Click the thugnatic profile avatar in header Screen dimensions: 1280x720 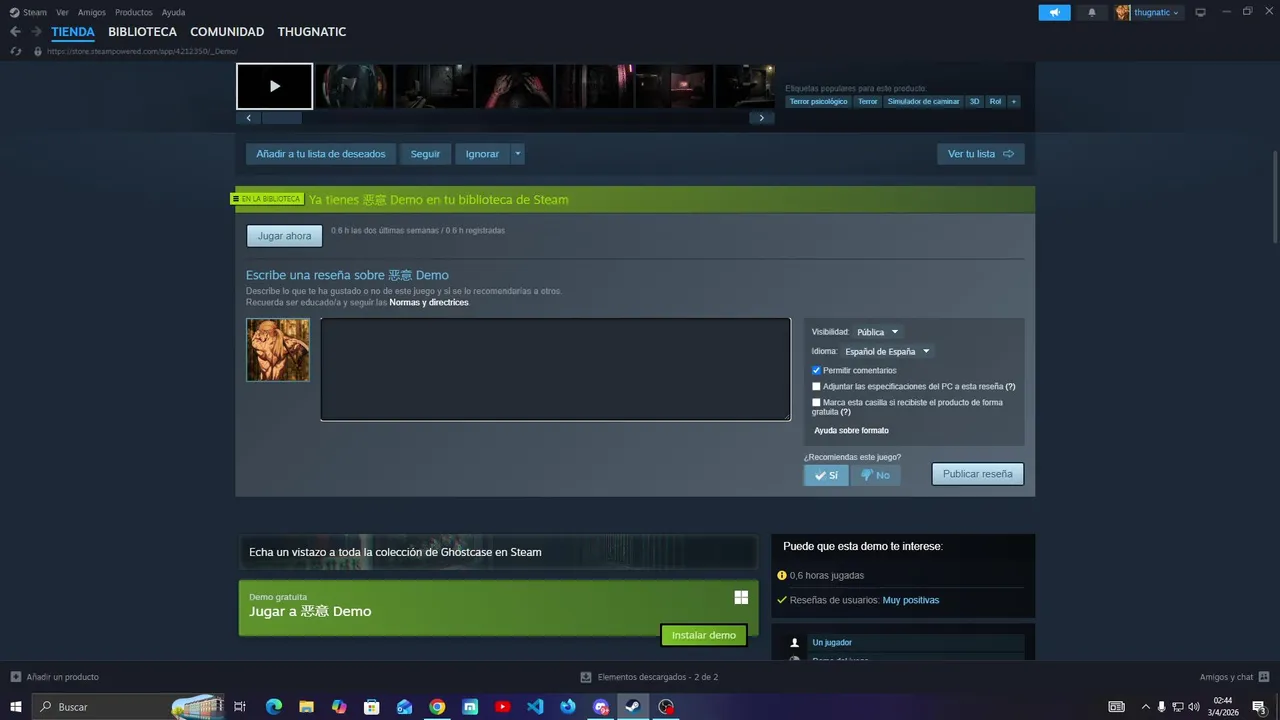click(x=1123, y=12)
